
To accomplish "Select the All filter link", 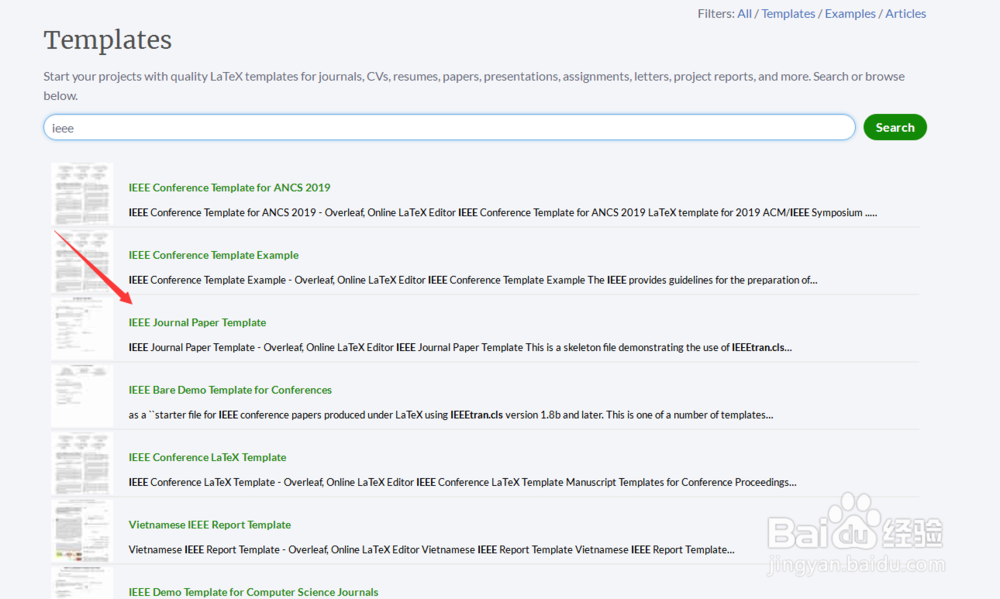I will pos(744,13).
